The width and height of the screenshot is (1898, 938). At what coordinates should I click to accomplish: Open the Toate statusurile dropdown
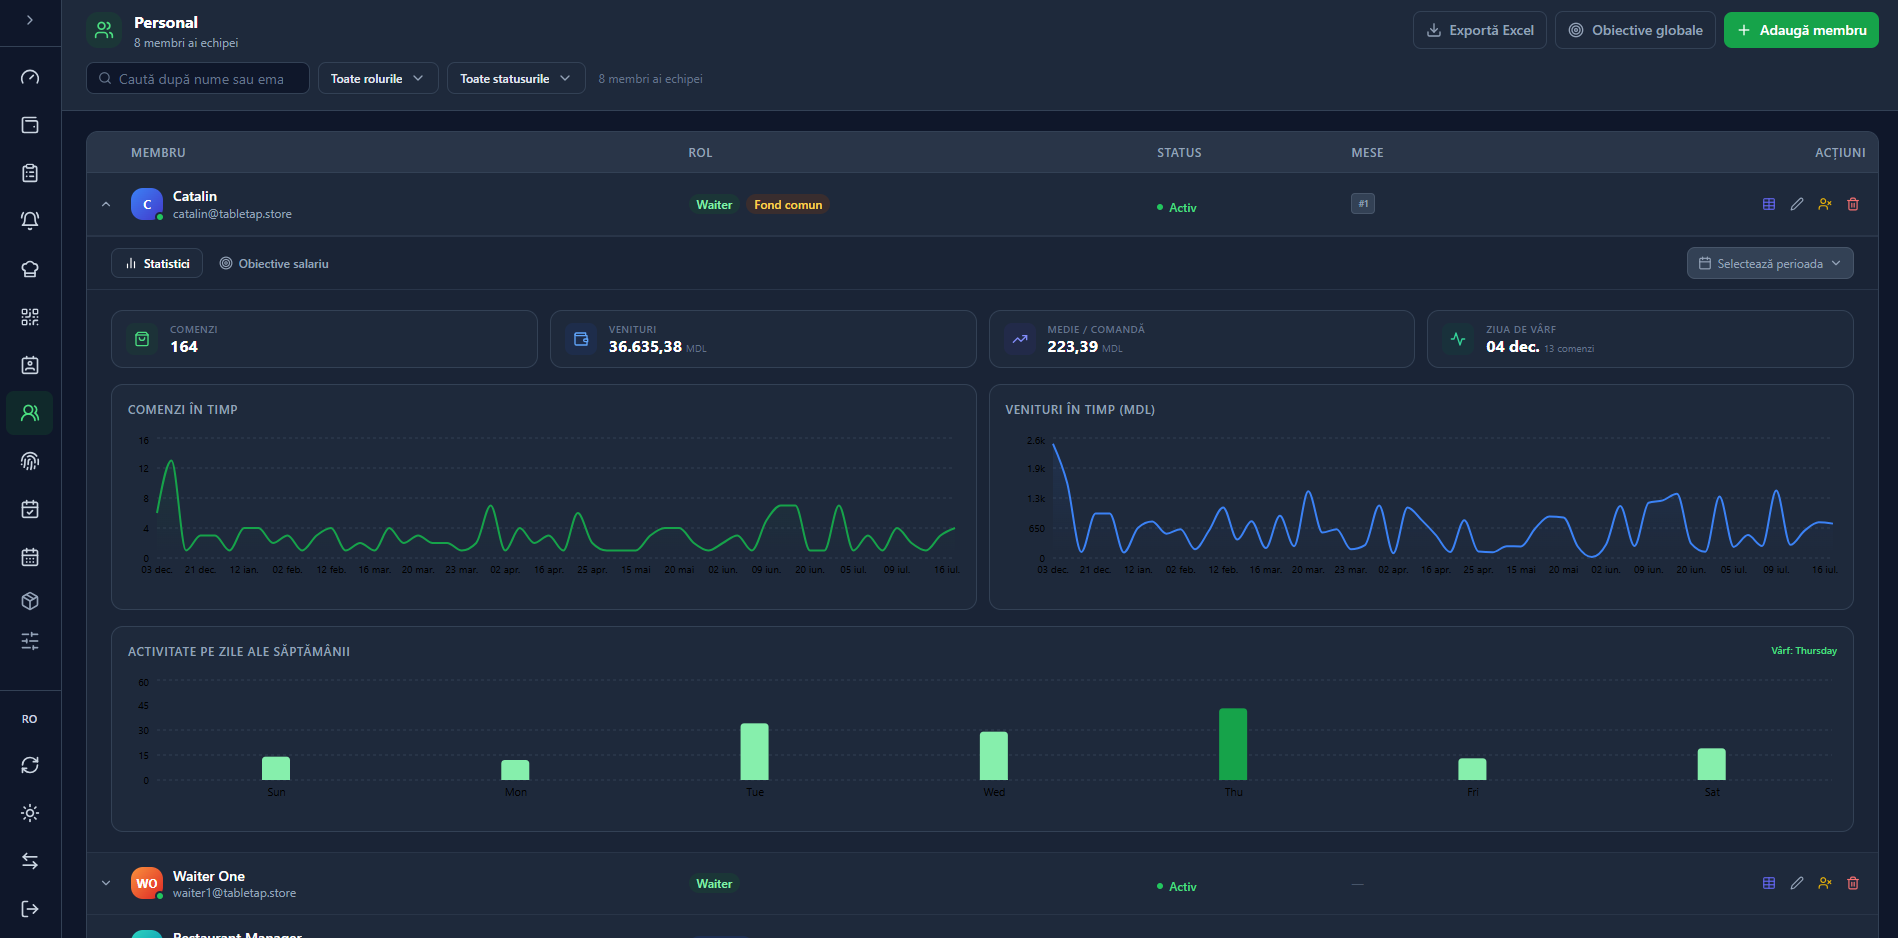click(x=516, y=78)
